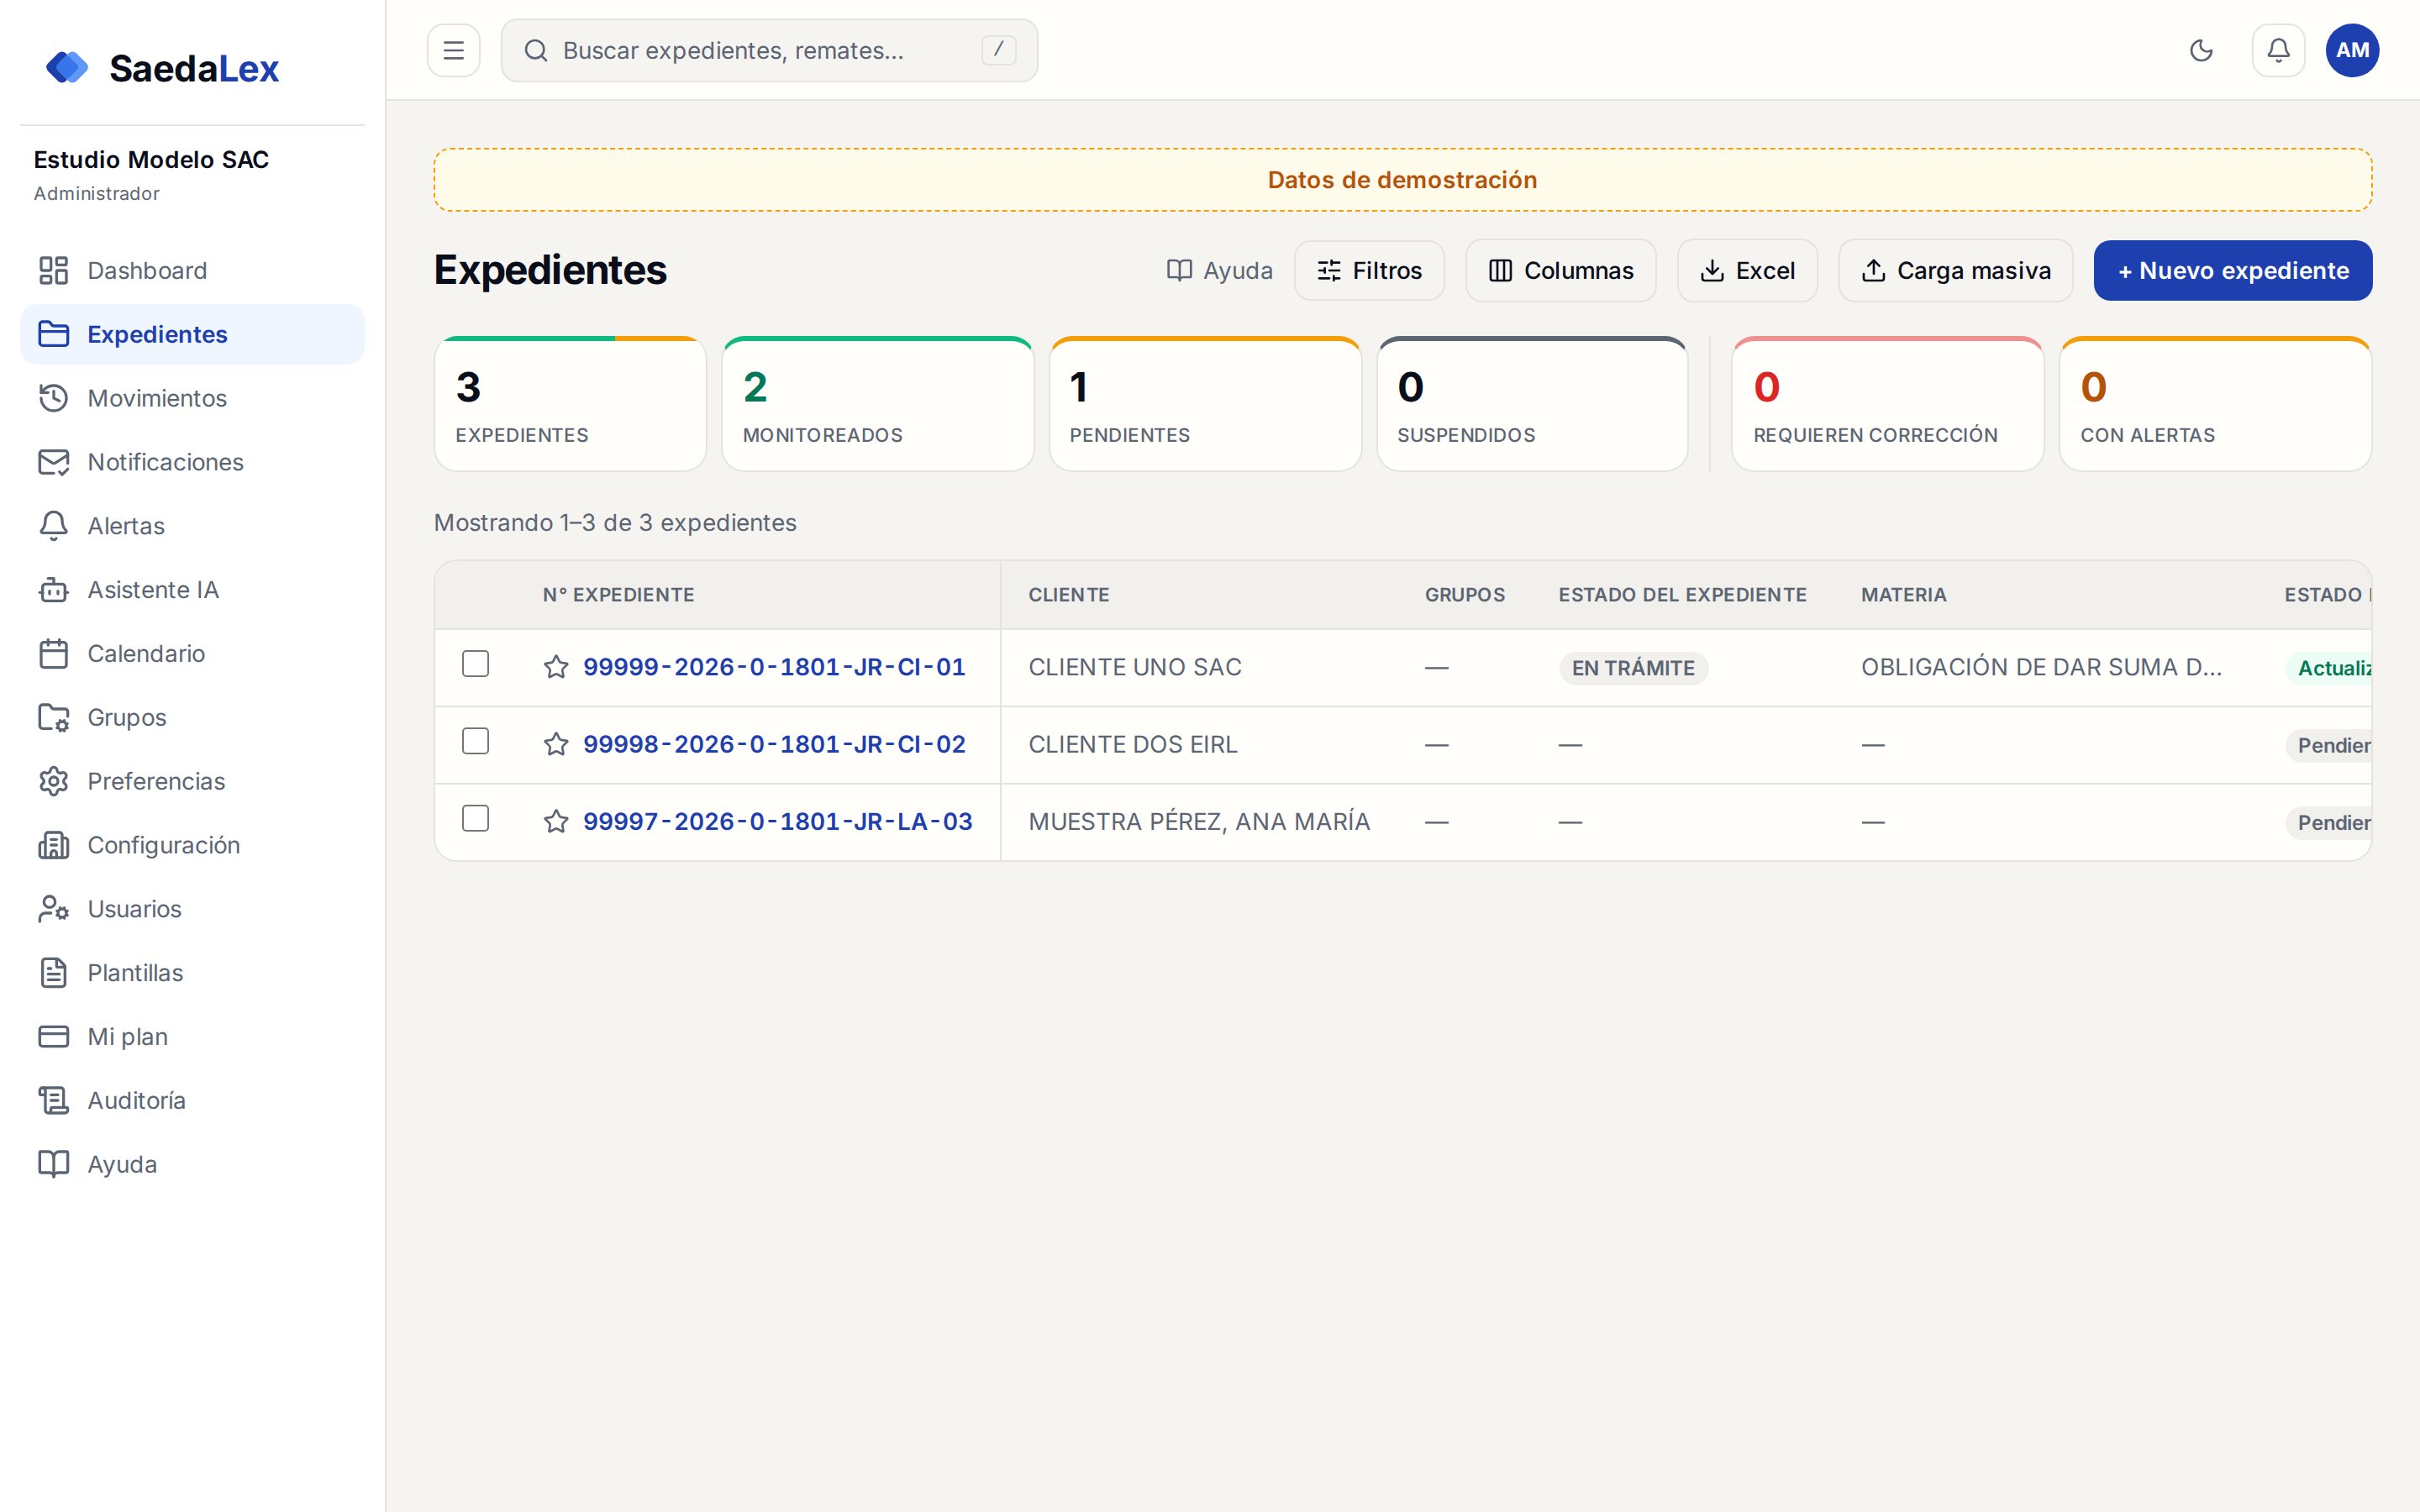The height and width of the screenshot is (1512, 2420).
Task: Sort by N° EXPEDIENTE column header
Action: tap(618, 595)
